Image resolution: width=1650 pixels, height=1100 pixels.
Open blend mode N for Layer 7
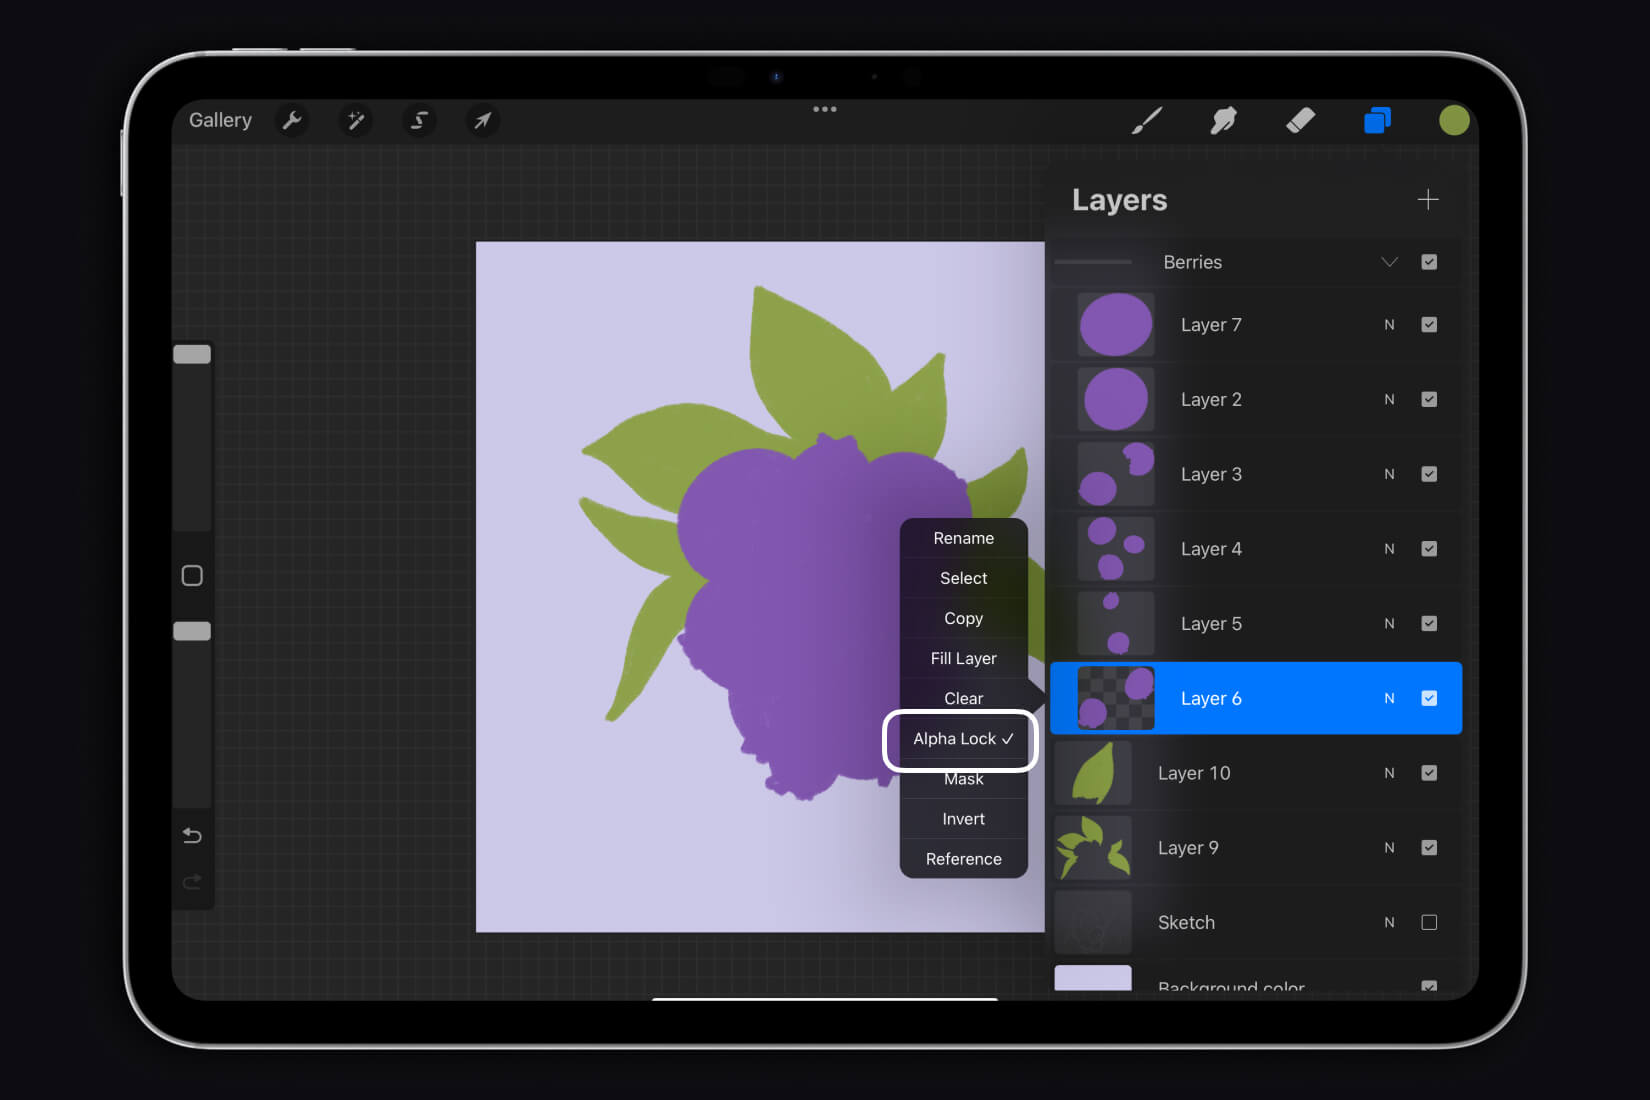pyautogui.click(x=1389, y=325)
